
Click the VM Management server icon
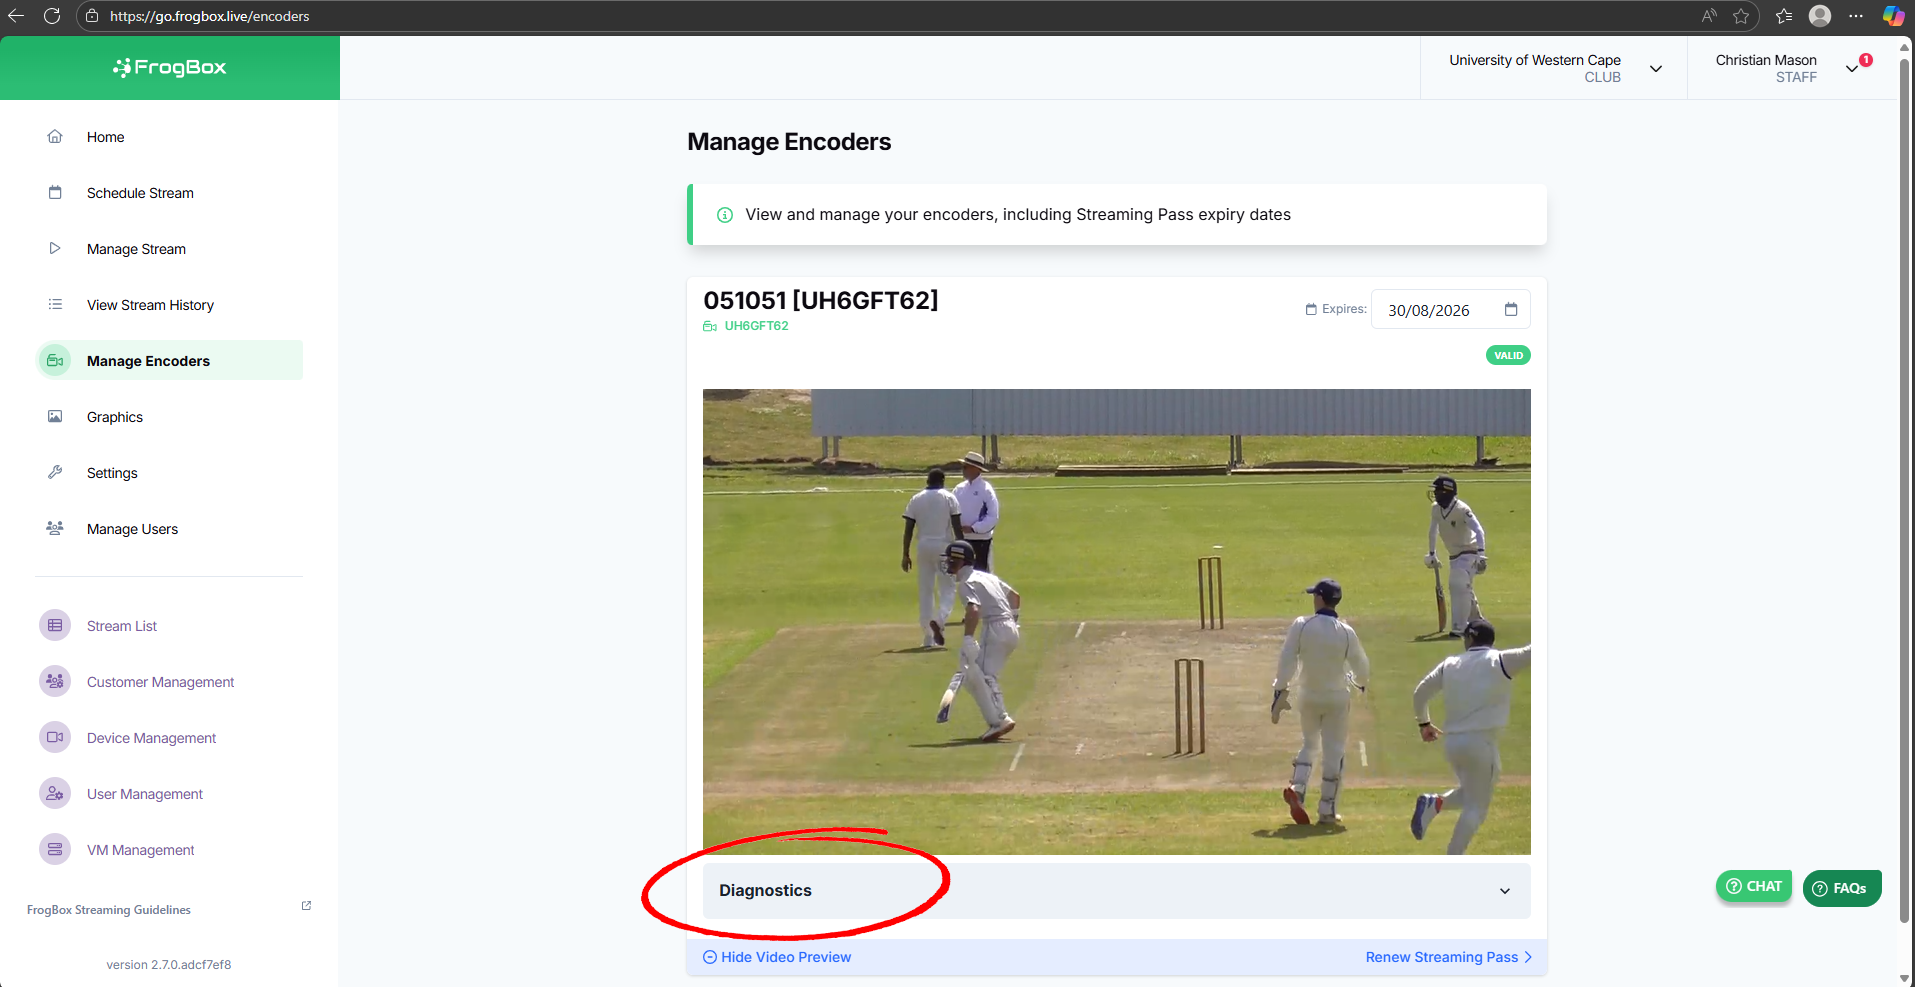coord(55,849)
